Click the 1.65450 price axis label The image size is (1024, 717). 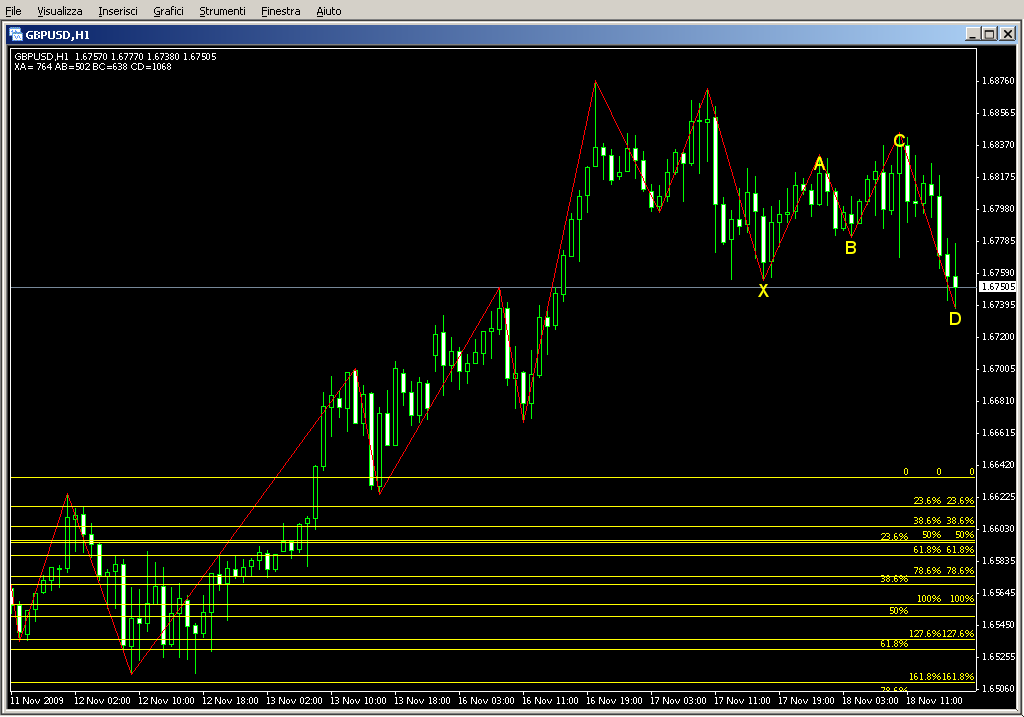(x=999, y=625)
